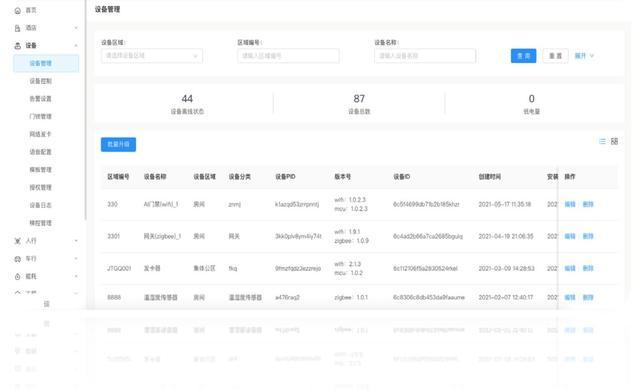Click the 设备PID column header
Image resolution: width=640 pixels, height=389 pixels.
click(x=285, y=177)
